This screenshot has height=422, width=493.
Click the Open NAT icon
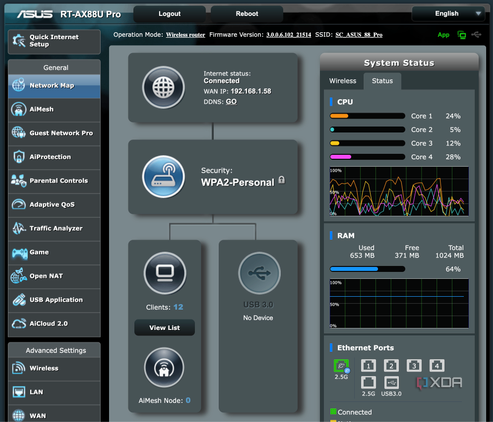pos(19,276)
